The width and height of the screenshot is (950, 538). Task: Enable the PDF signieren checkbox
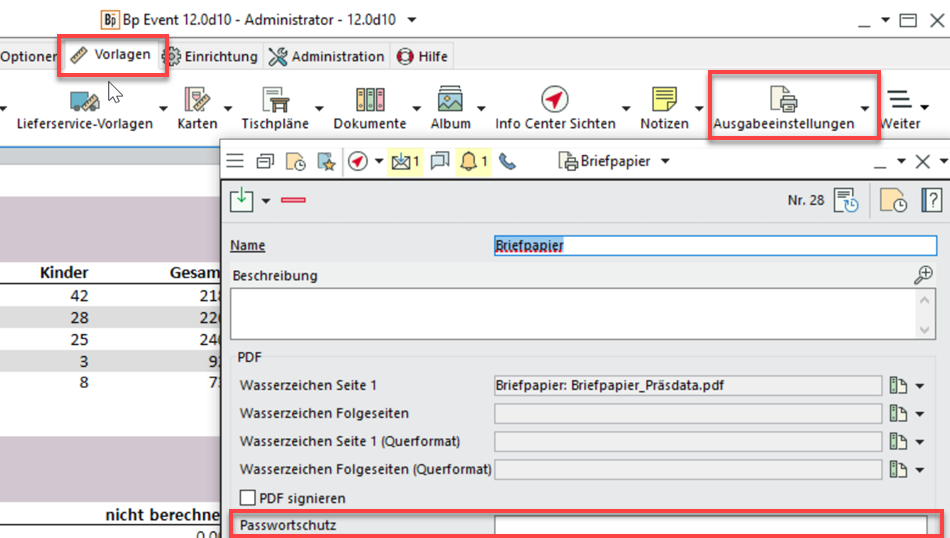pos(248,497)
